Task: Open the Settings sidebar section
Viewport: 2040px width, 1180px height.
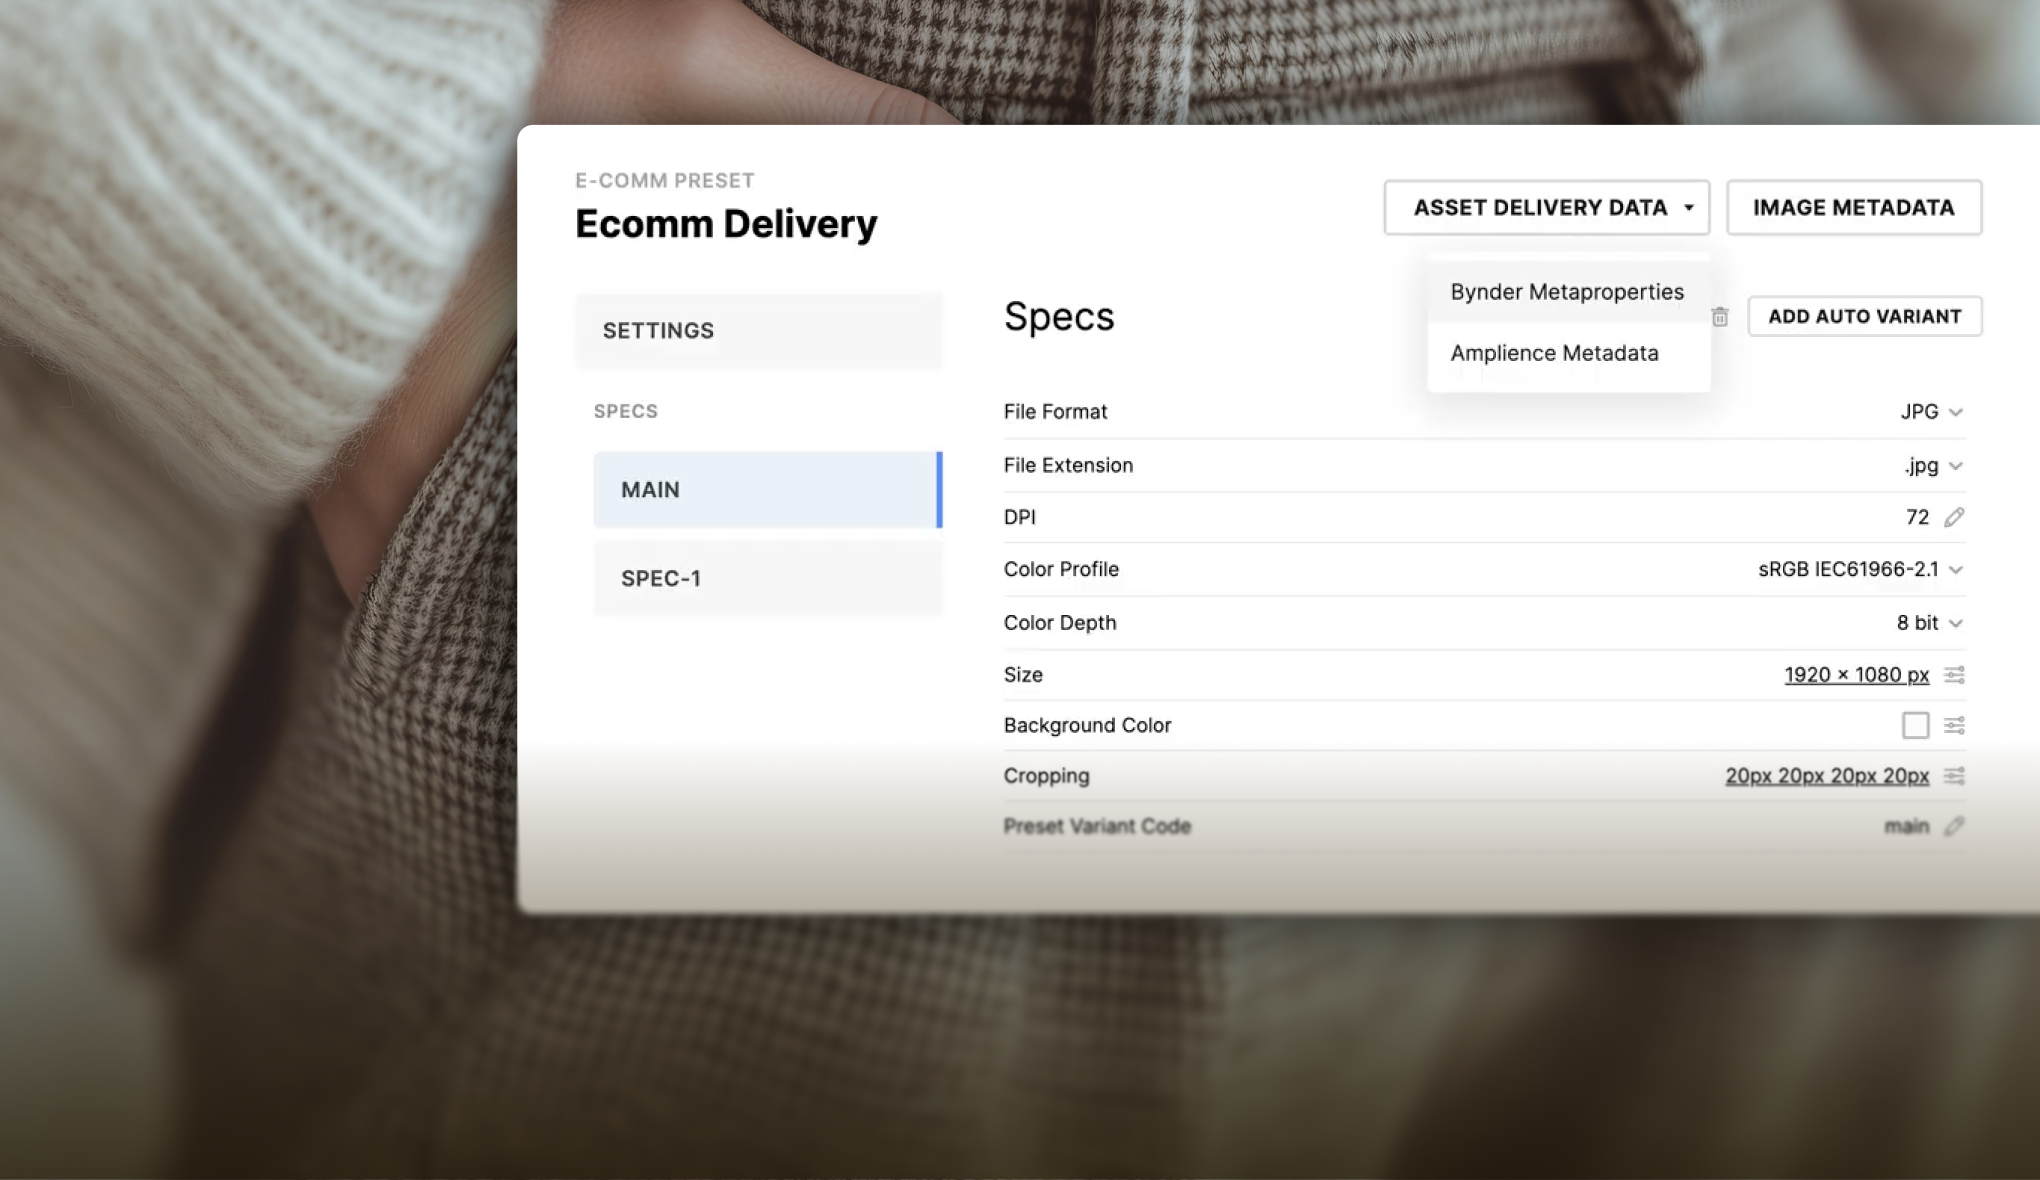Action: click(758, 331)
